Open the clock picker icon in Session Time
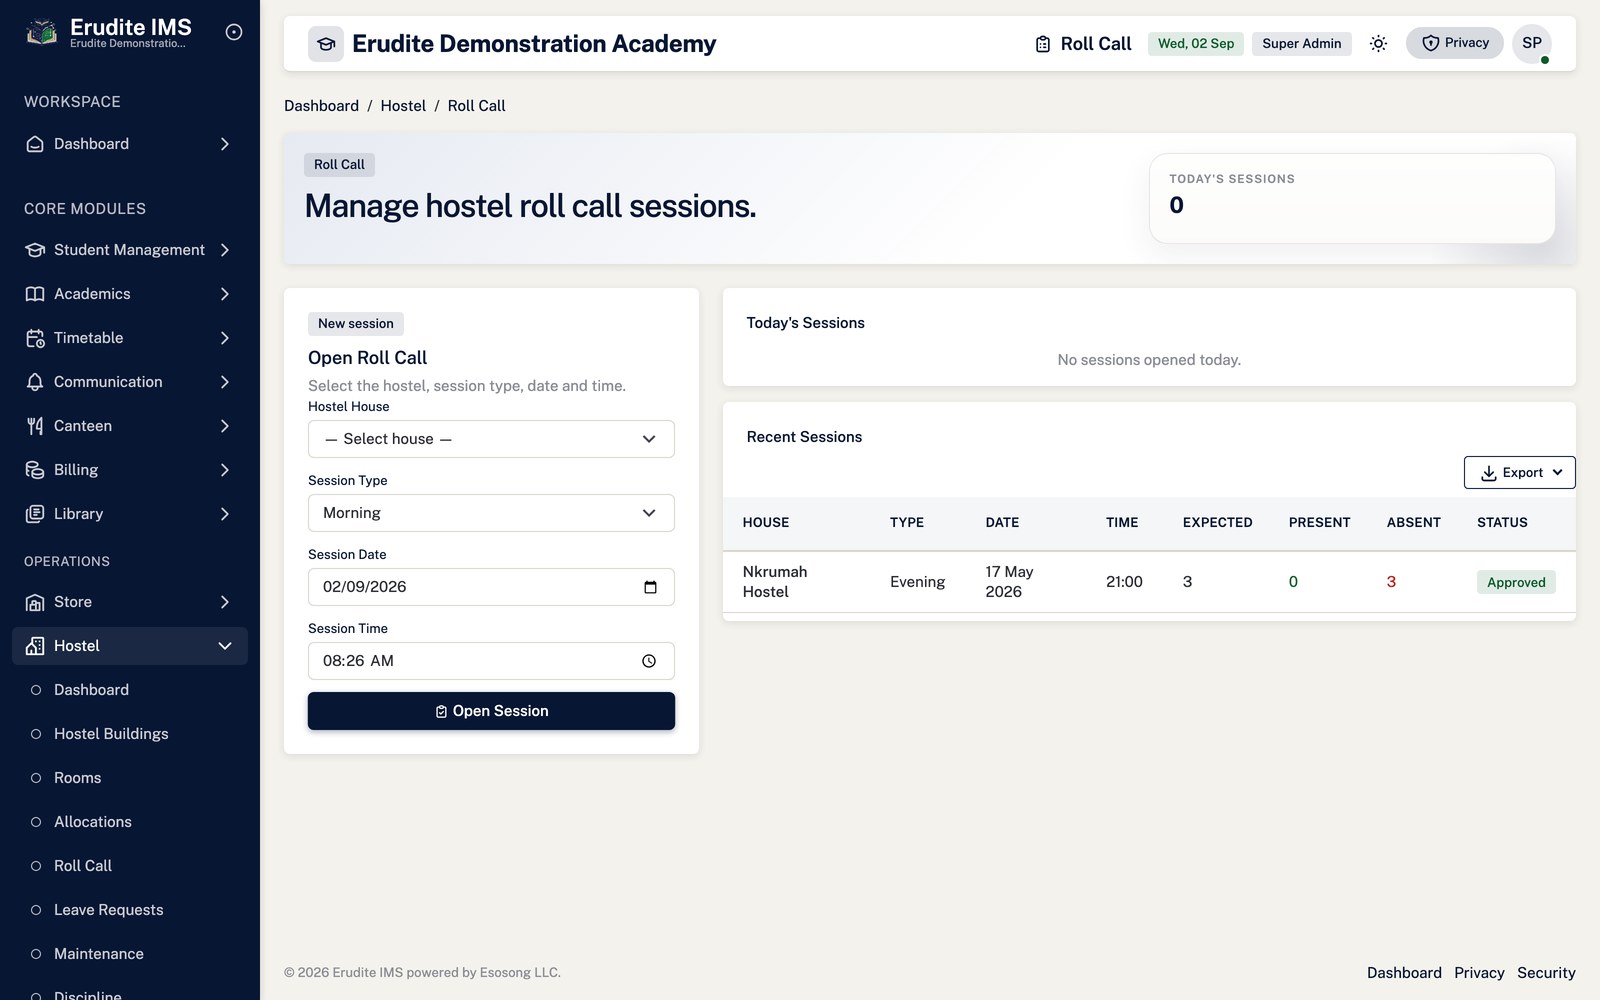Screen dimensions: 1600x1000 click(649, 661)
